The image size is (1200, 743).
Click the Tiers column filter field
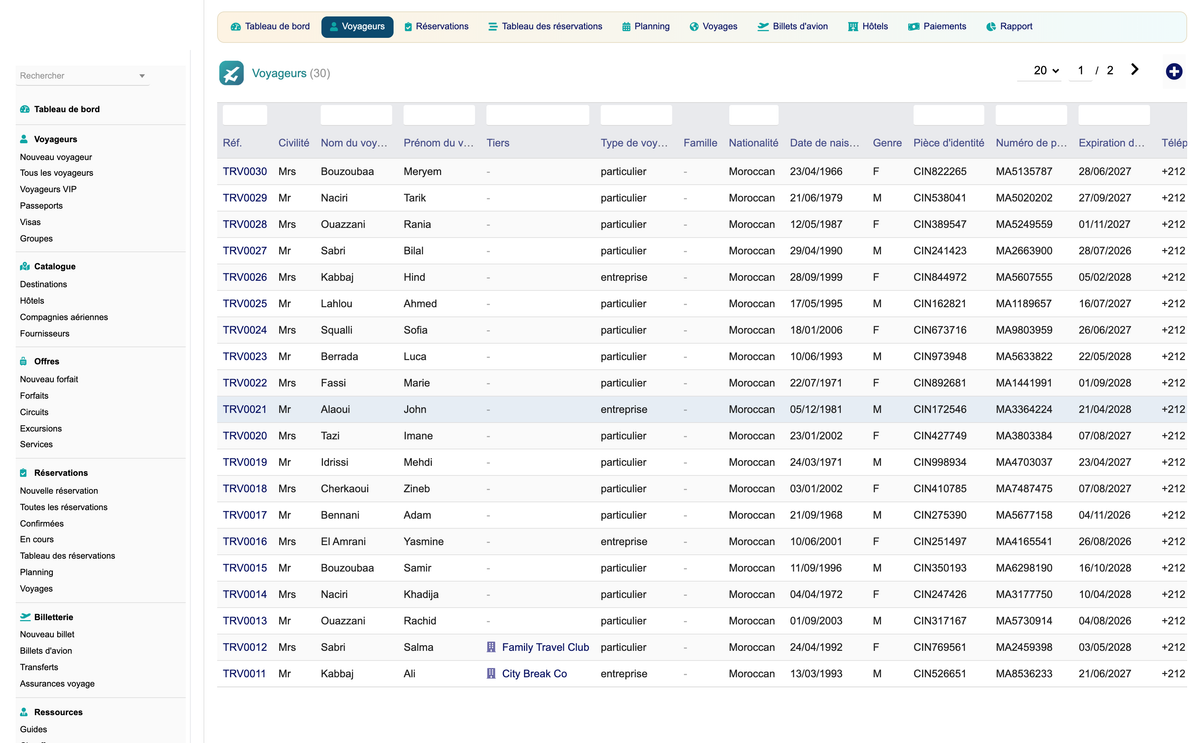pos(538,115)
